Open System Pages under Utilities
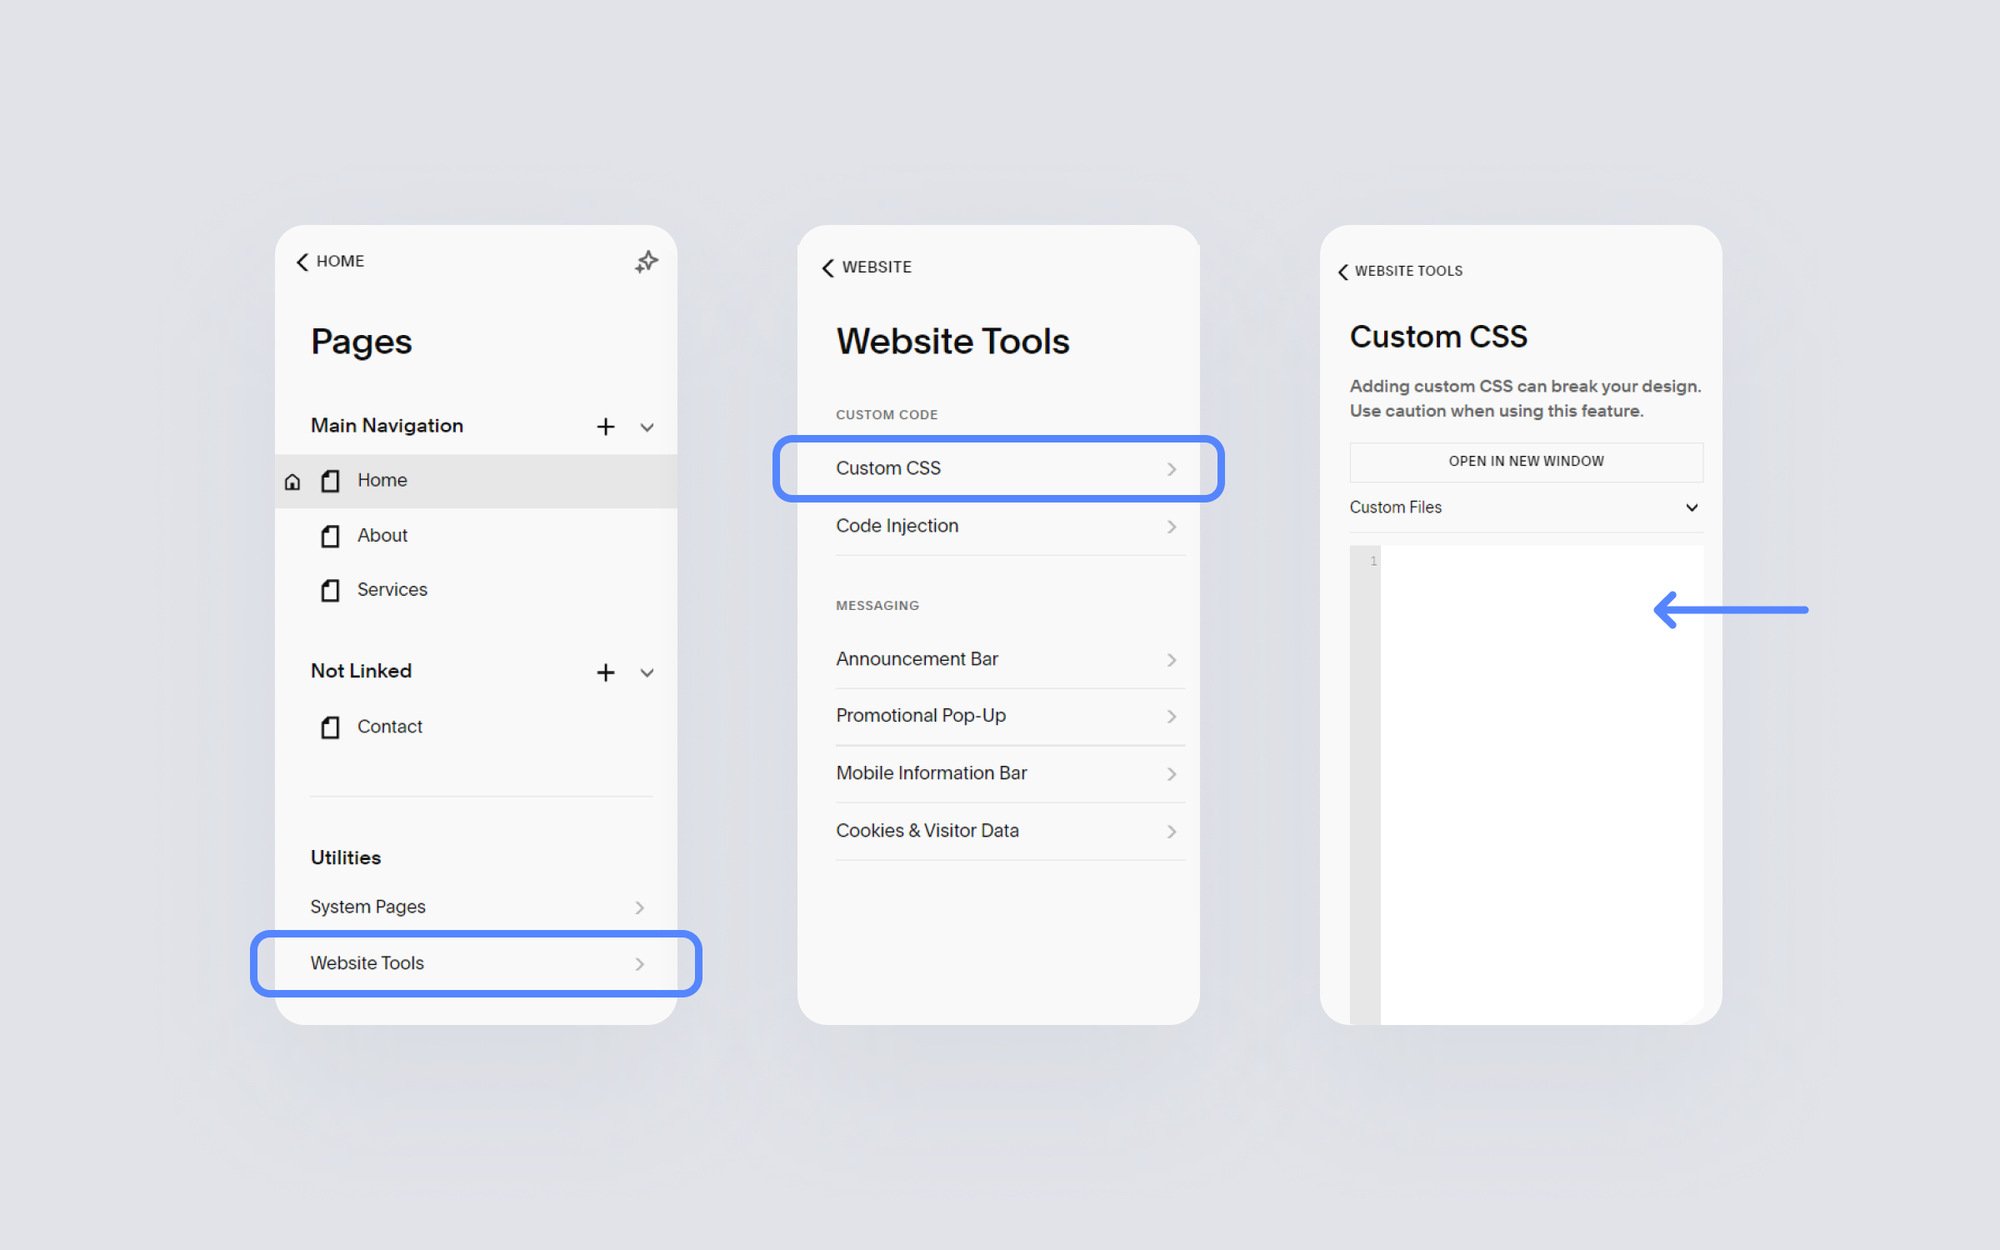2000x1250 pixels. pos(476,907)
